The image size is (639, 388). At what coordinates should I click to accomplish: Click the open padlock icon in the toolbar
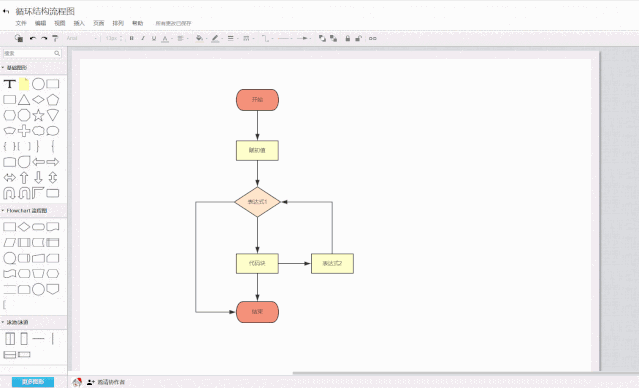coord(359,38)
